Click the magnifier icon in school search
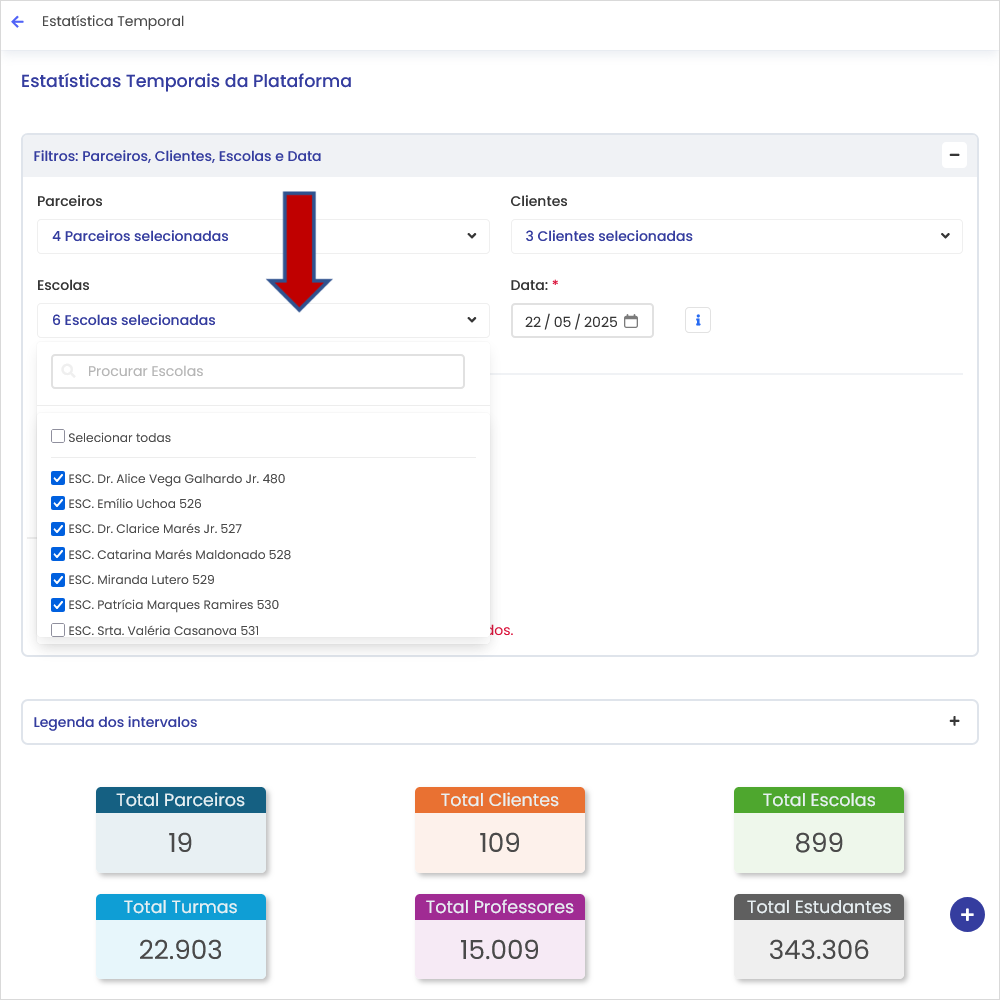 [x=69, y=371]
